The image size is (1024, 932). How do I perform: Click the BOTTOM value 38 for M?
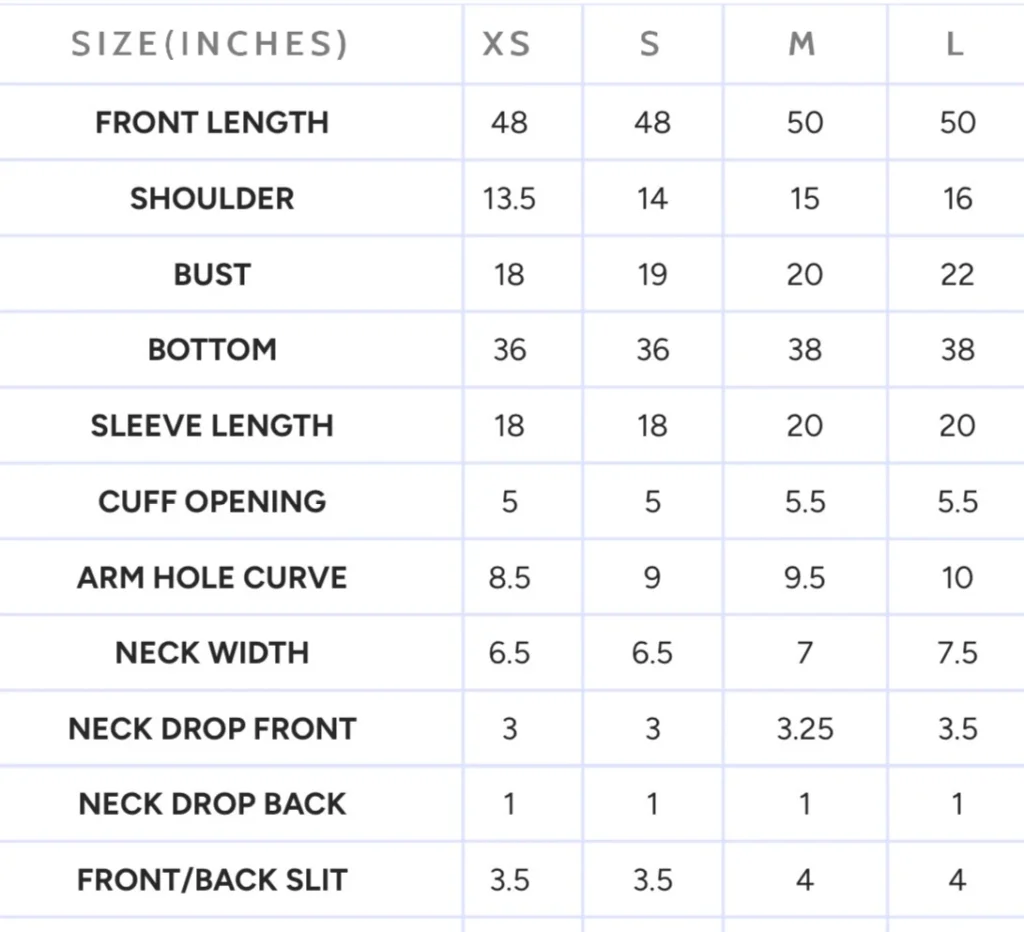(x=805, y=350)
